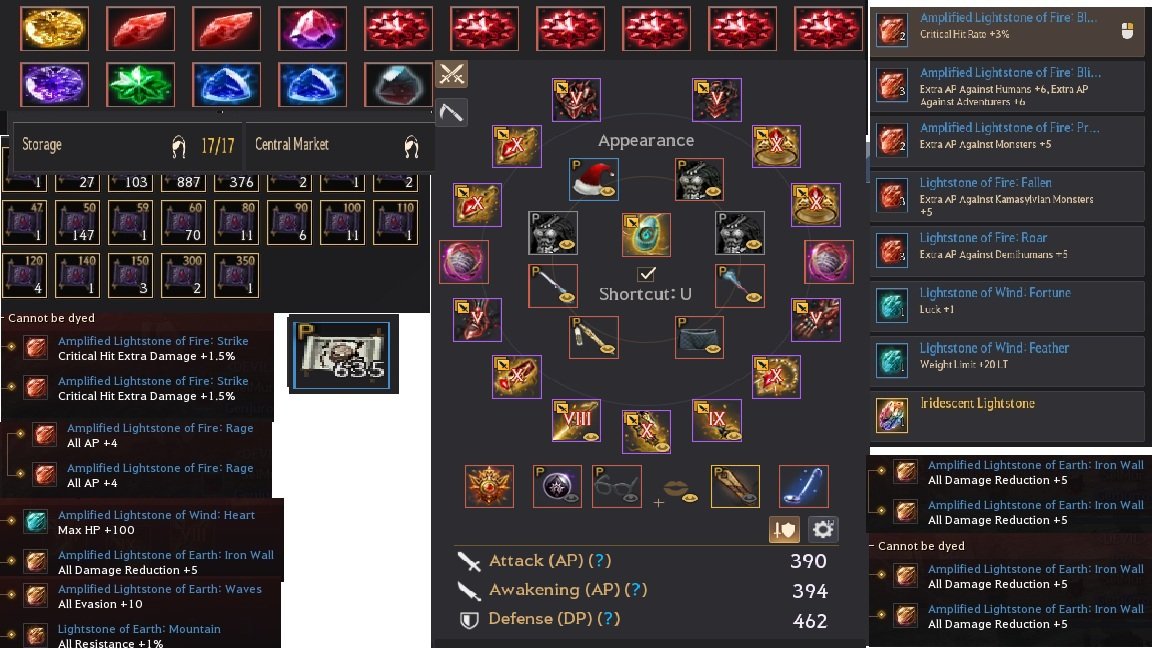The image size is (1152, 648).
Task: Toggle the glasses appearance slot
Action: pyautogui.click(x=616, y=486)
